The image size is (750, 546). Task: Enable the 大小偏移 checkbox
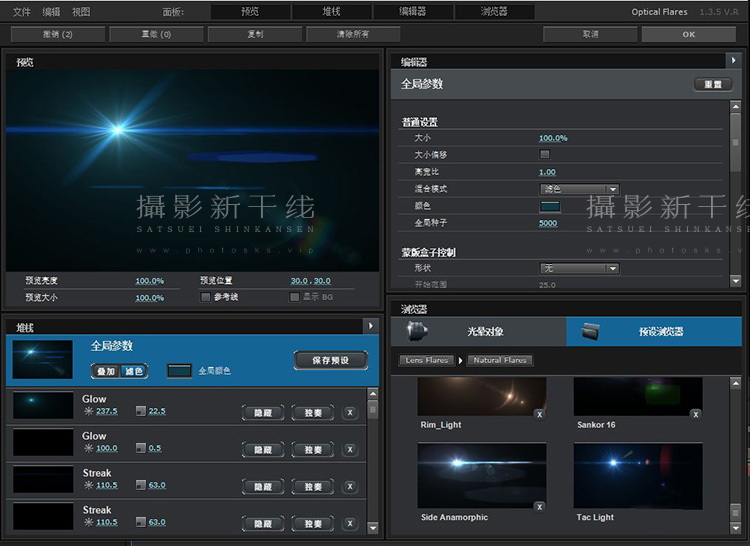(544, 154)
